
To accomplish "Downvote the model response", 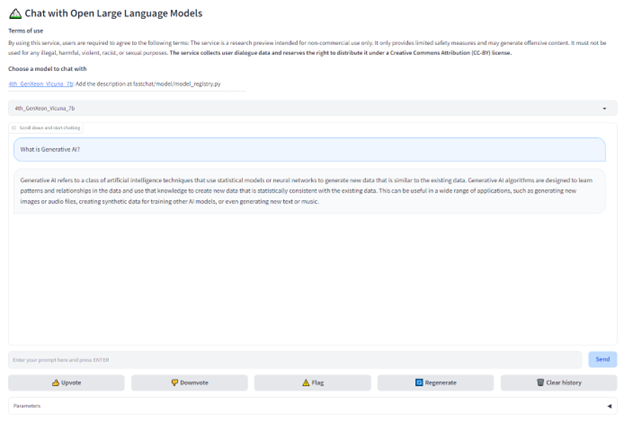I will [x=189, y=383].
